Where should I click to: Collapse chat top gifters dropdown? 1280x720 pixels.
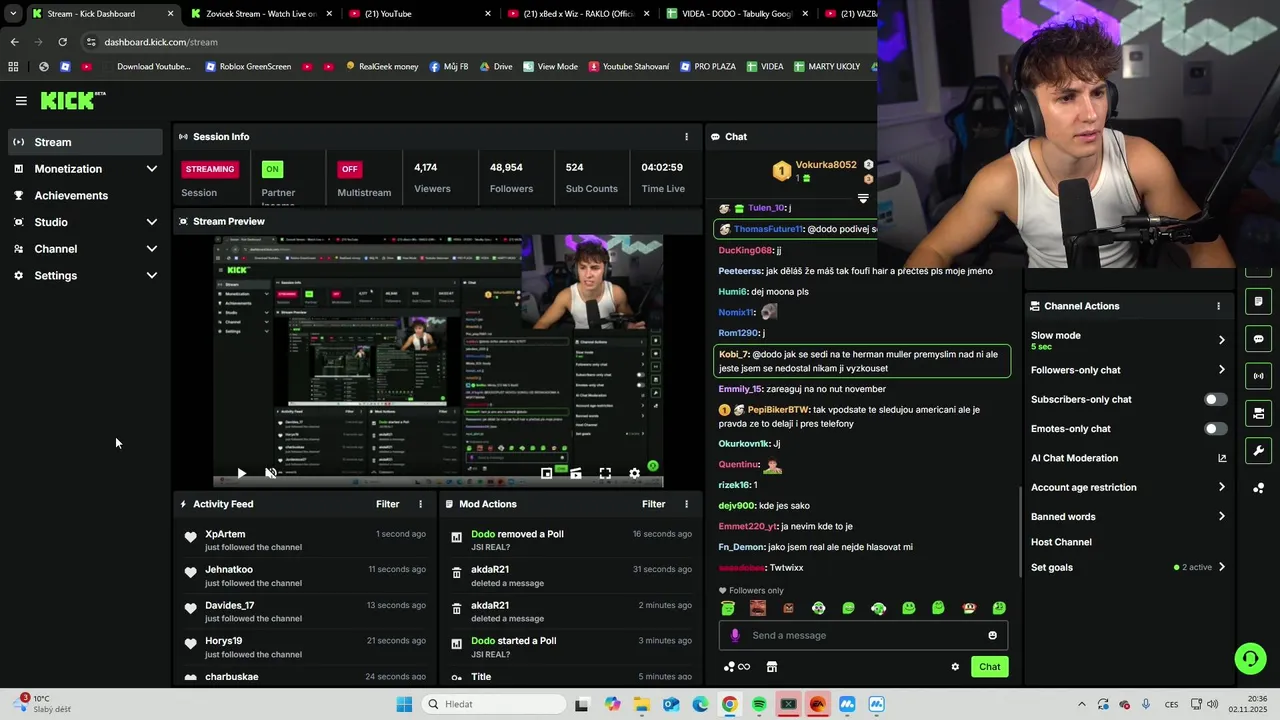[x=863, y=198]
